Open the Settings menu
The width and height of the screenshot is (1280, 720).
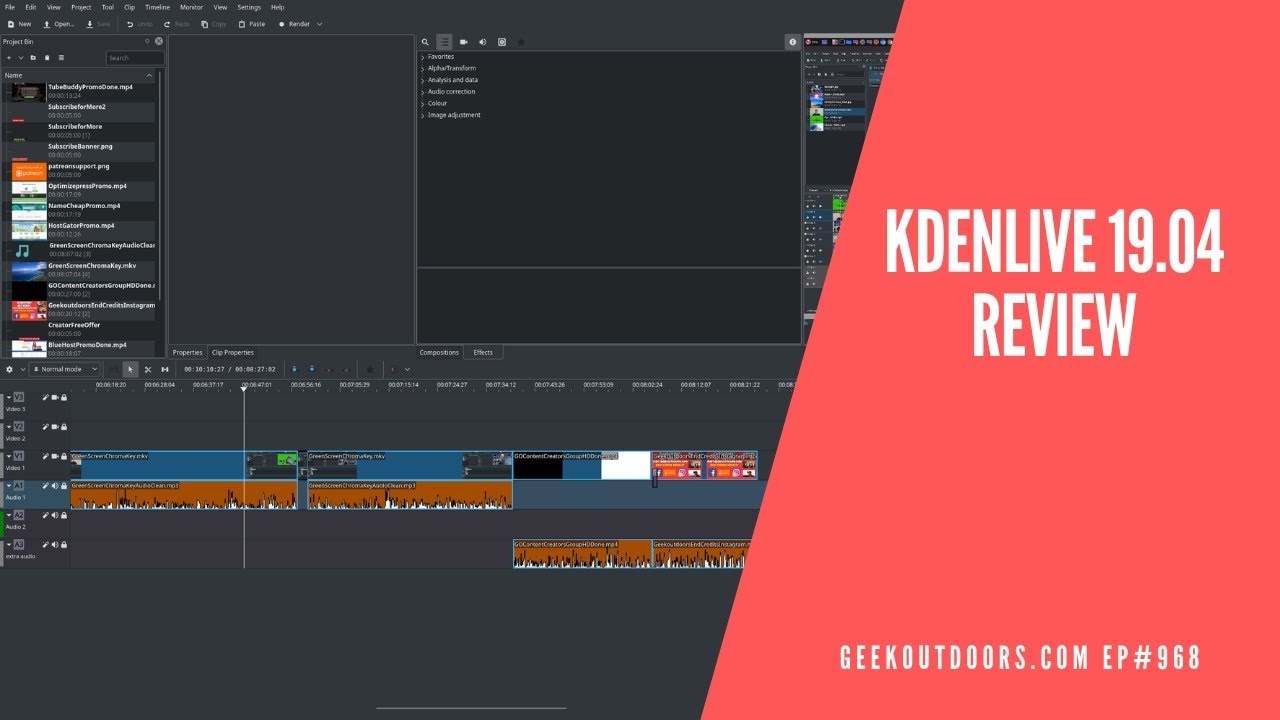pos(249,7)
